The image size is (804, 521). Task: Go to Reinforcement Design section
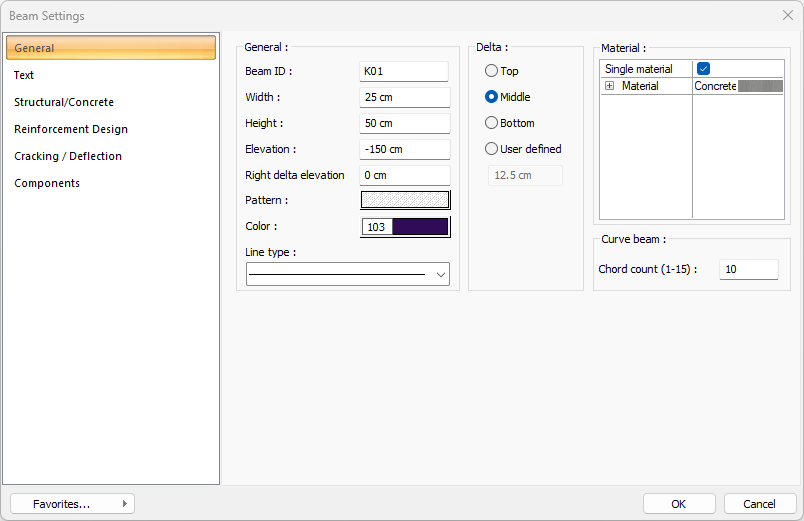coord(71,129)
